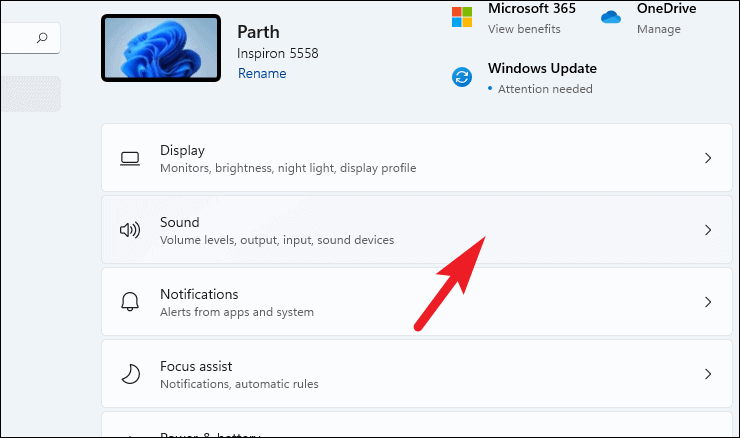Open Notifications title text
This screenshot has width=740, height=438.
(199, 295)
